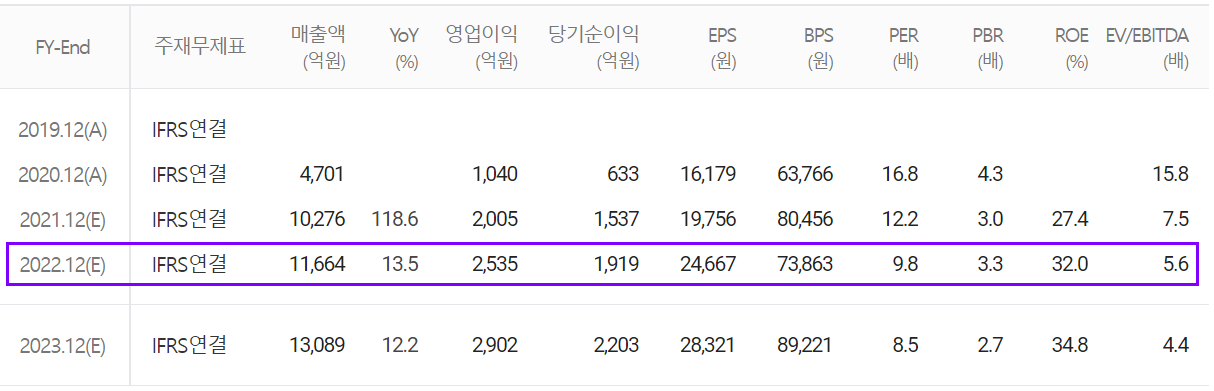Click the 7.5 EV/EBITDA value
The width and height of the screenshot is (1214, 391).
(x=1177, y=219)
